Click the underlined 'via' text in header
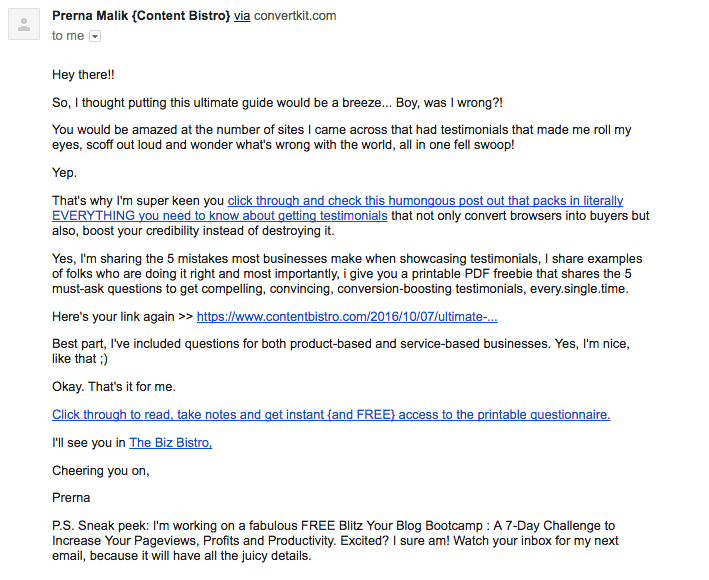The height and width of the screenshot is (580, 709). pos(242,16)
